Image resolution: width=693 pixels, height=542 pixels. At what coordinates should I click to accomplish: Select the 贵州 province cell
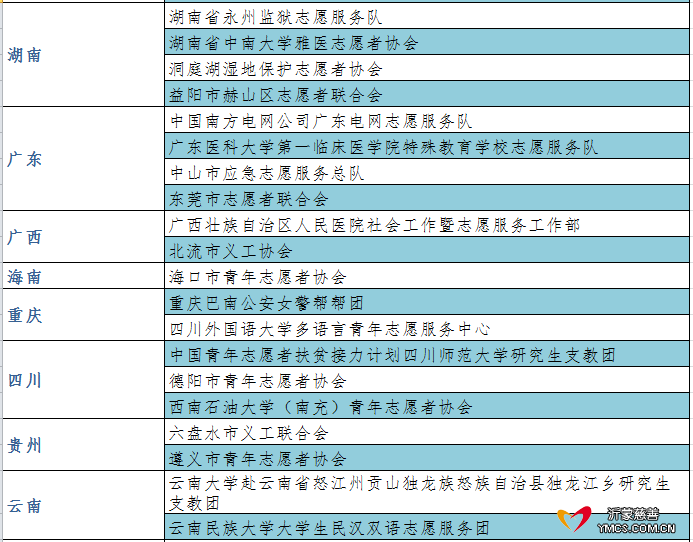(84, 445)
